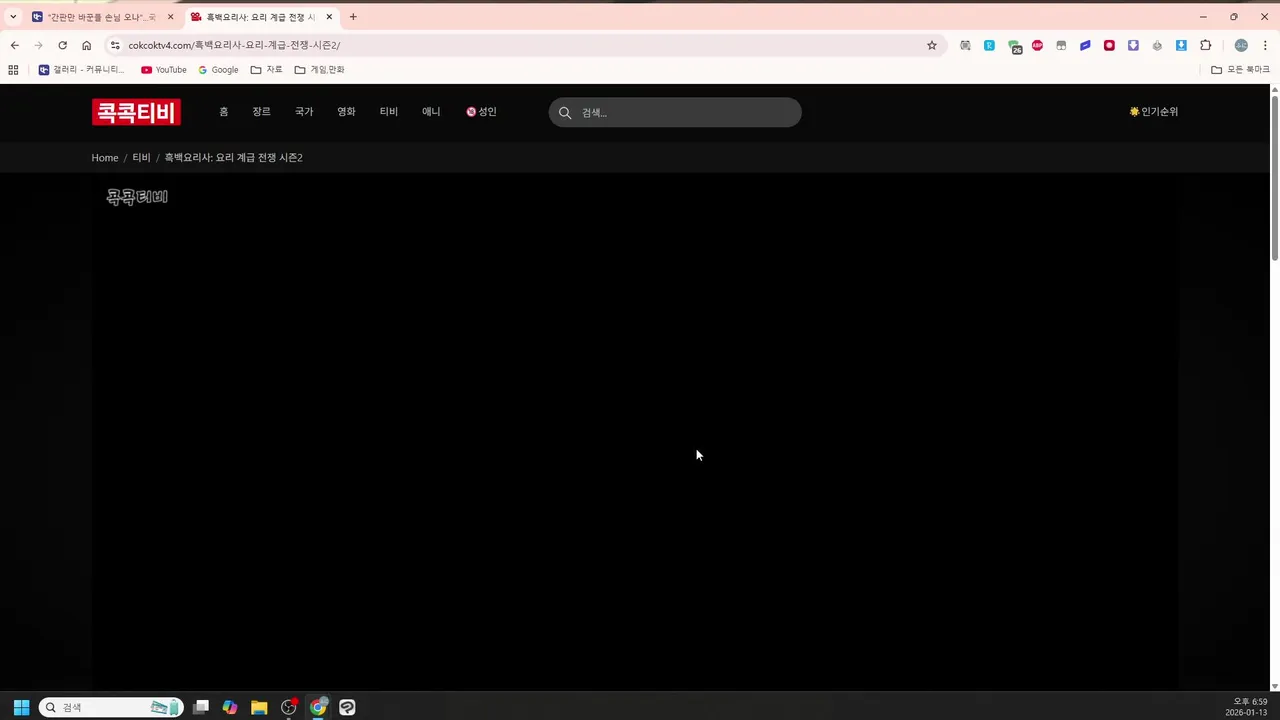Click the browser home icon
This screenshot has height=720, width=1280.
click(86, 45)
